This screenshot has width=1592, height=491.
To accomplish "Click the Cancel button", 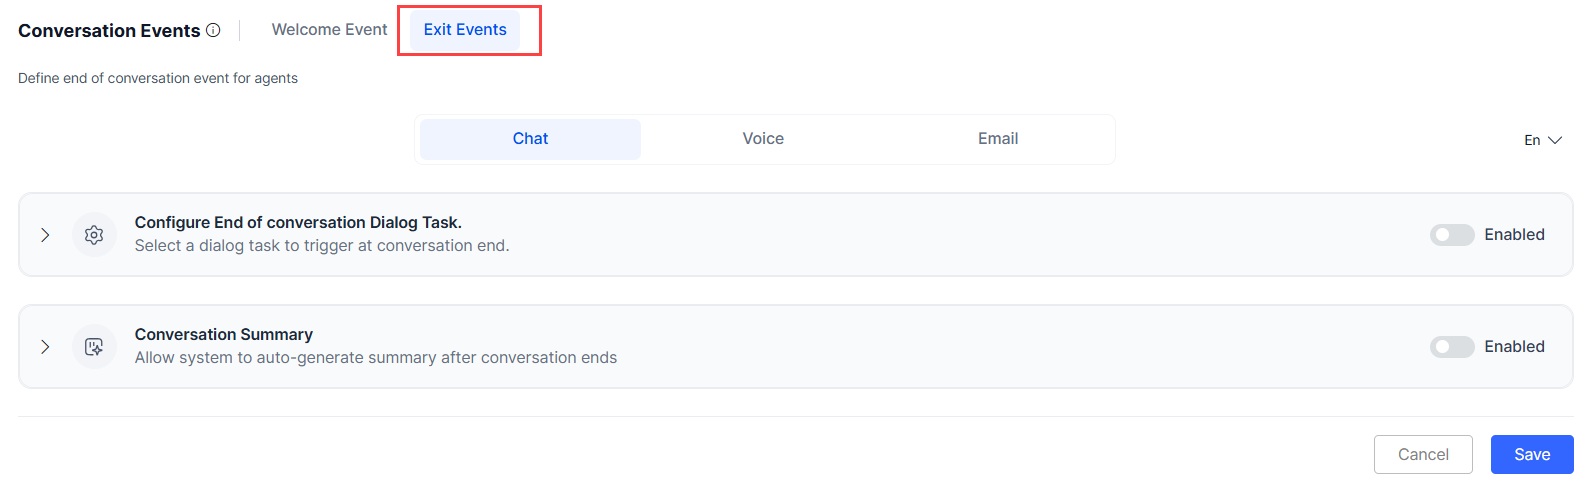I will (x=1423, y=454).
